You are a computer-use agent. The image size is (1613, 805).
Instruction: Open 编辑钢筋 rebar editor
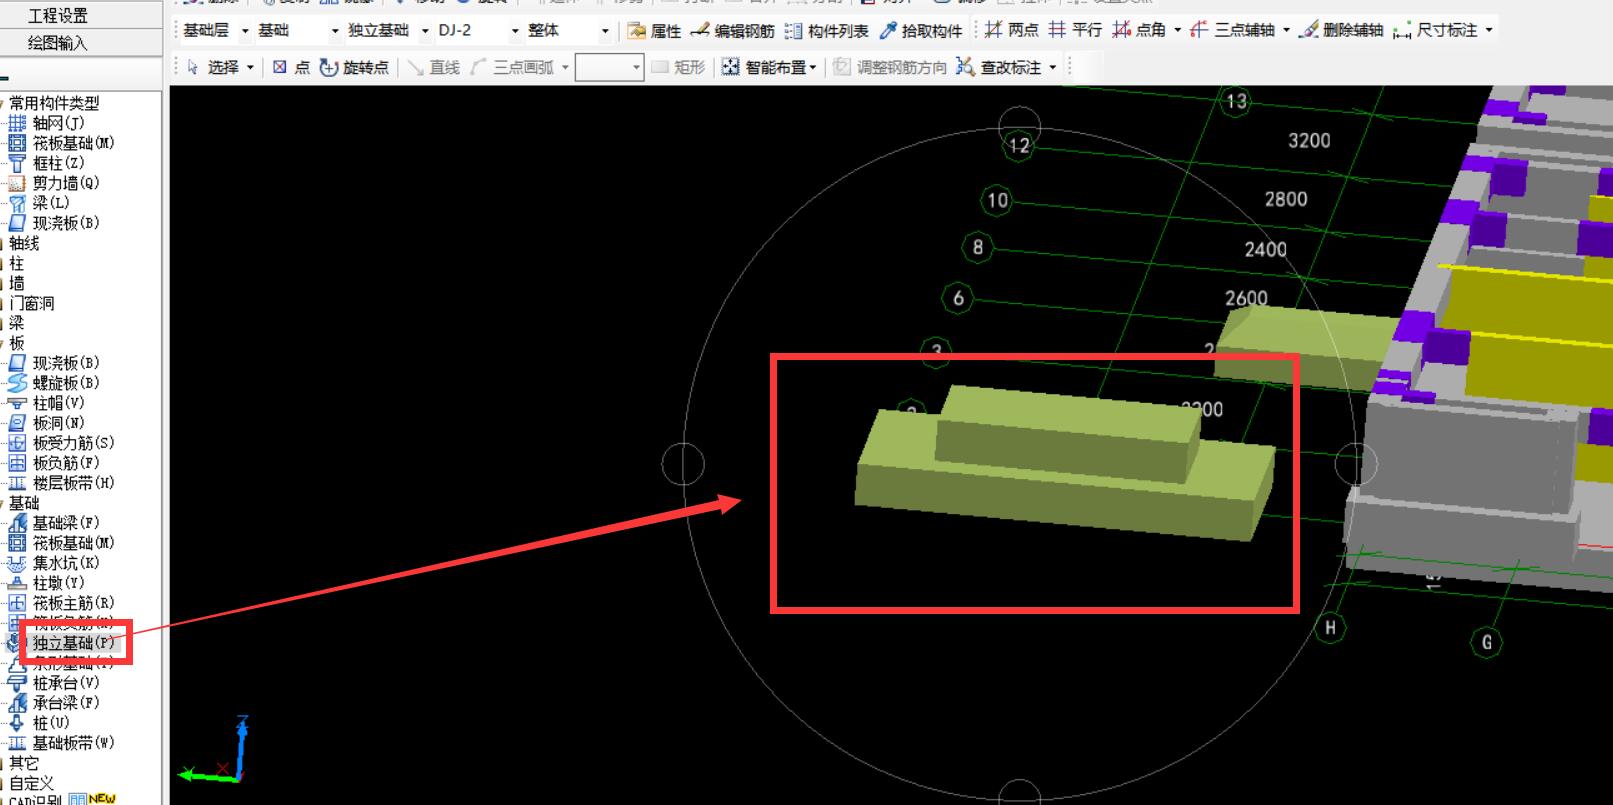pos(733,31)
